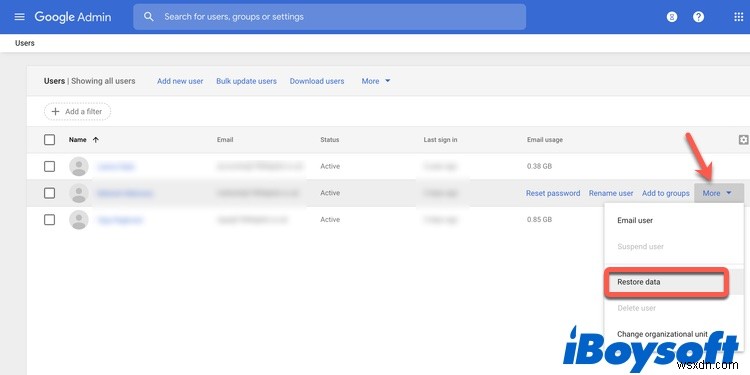Open the Google apps grid icon
Image resolution: width=750 pixels, height=375 pixels.
[x=738, y=17]
